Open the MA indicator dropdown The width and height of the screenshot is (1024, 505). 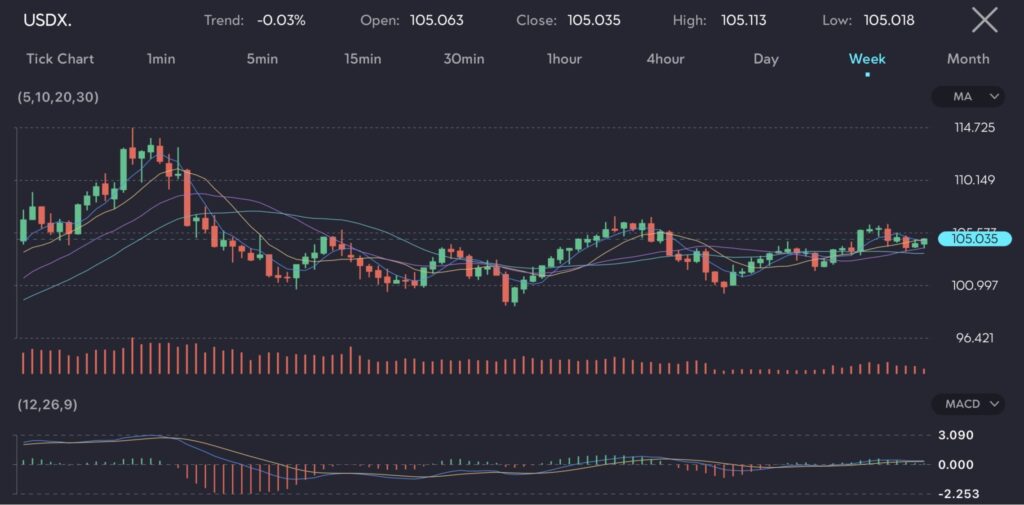click(x=968, y=97)
